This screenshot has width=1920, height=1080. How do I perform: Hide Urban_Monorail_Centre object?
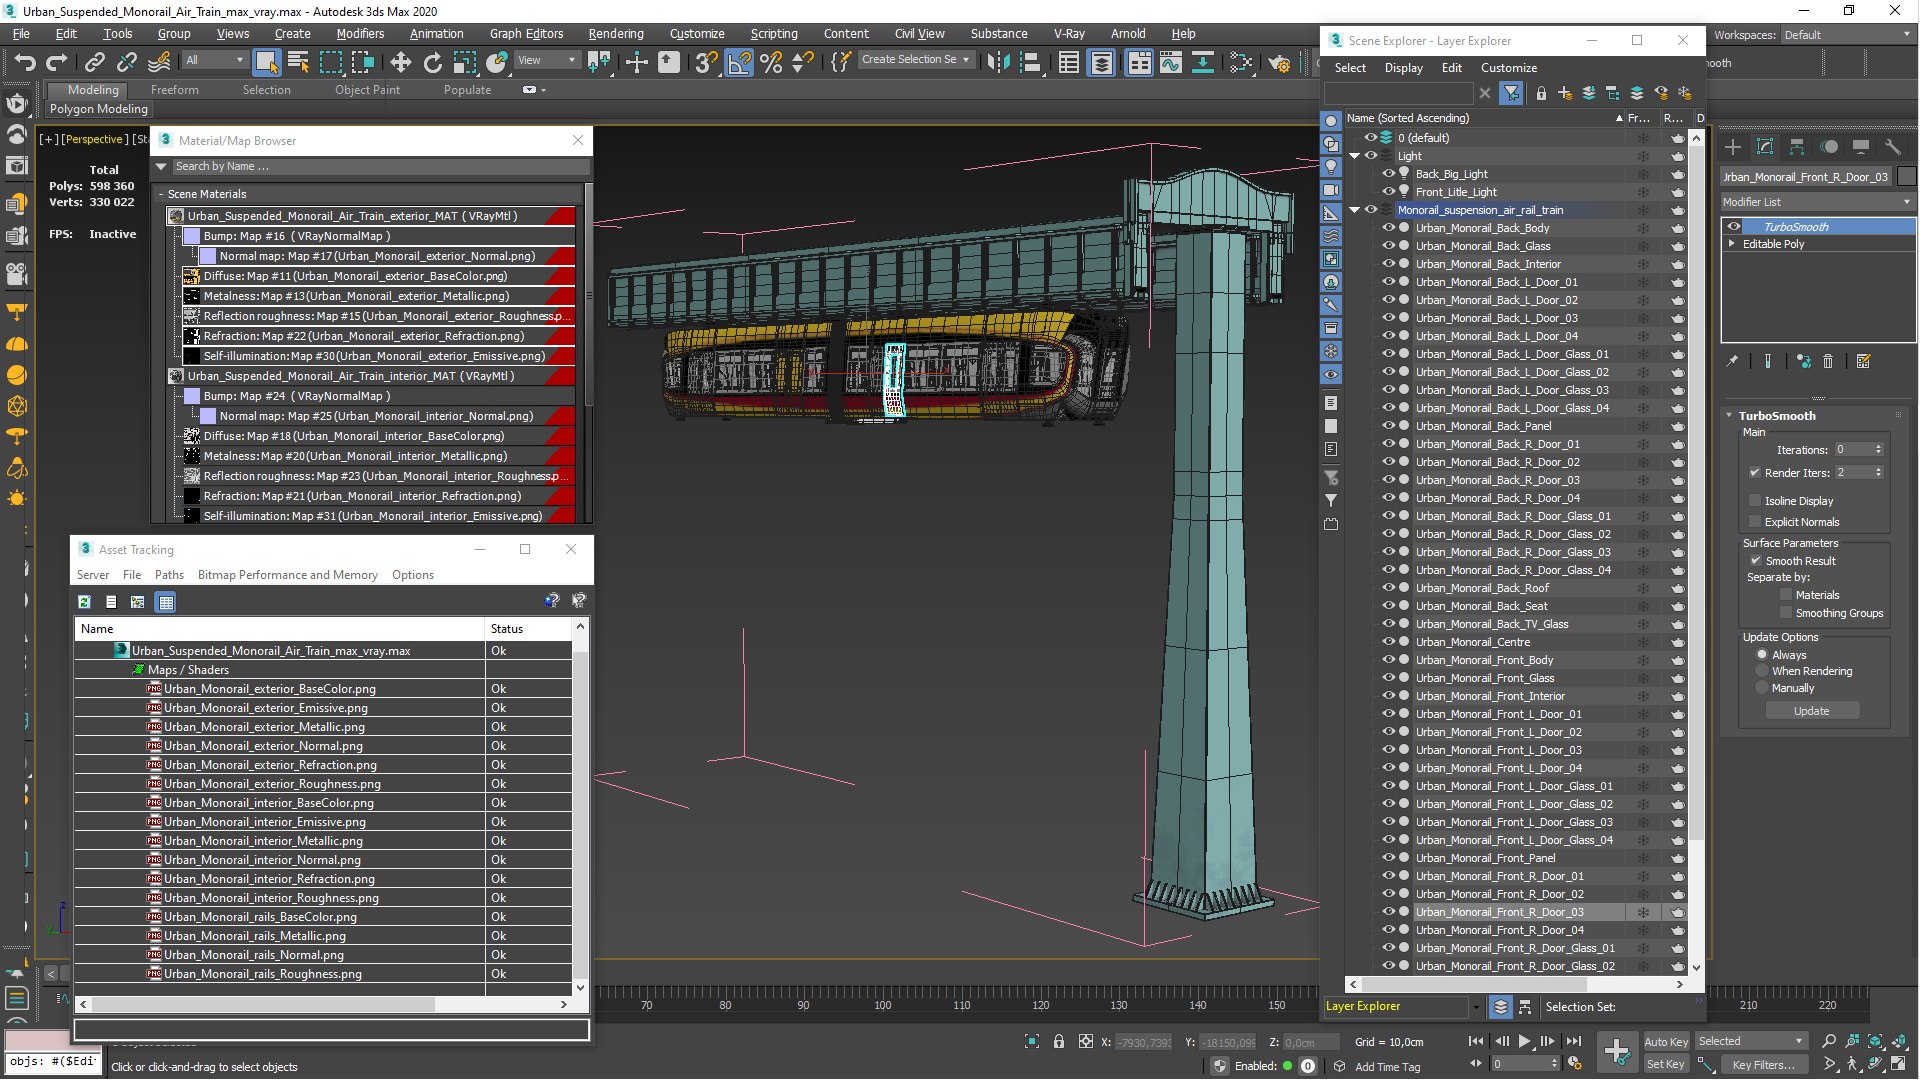(1388, 642)
